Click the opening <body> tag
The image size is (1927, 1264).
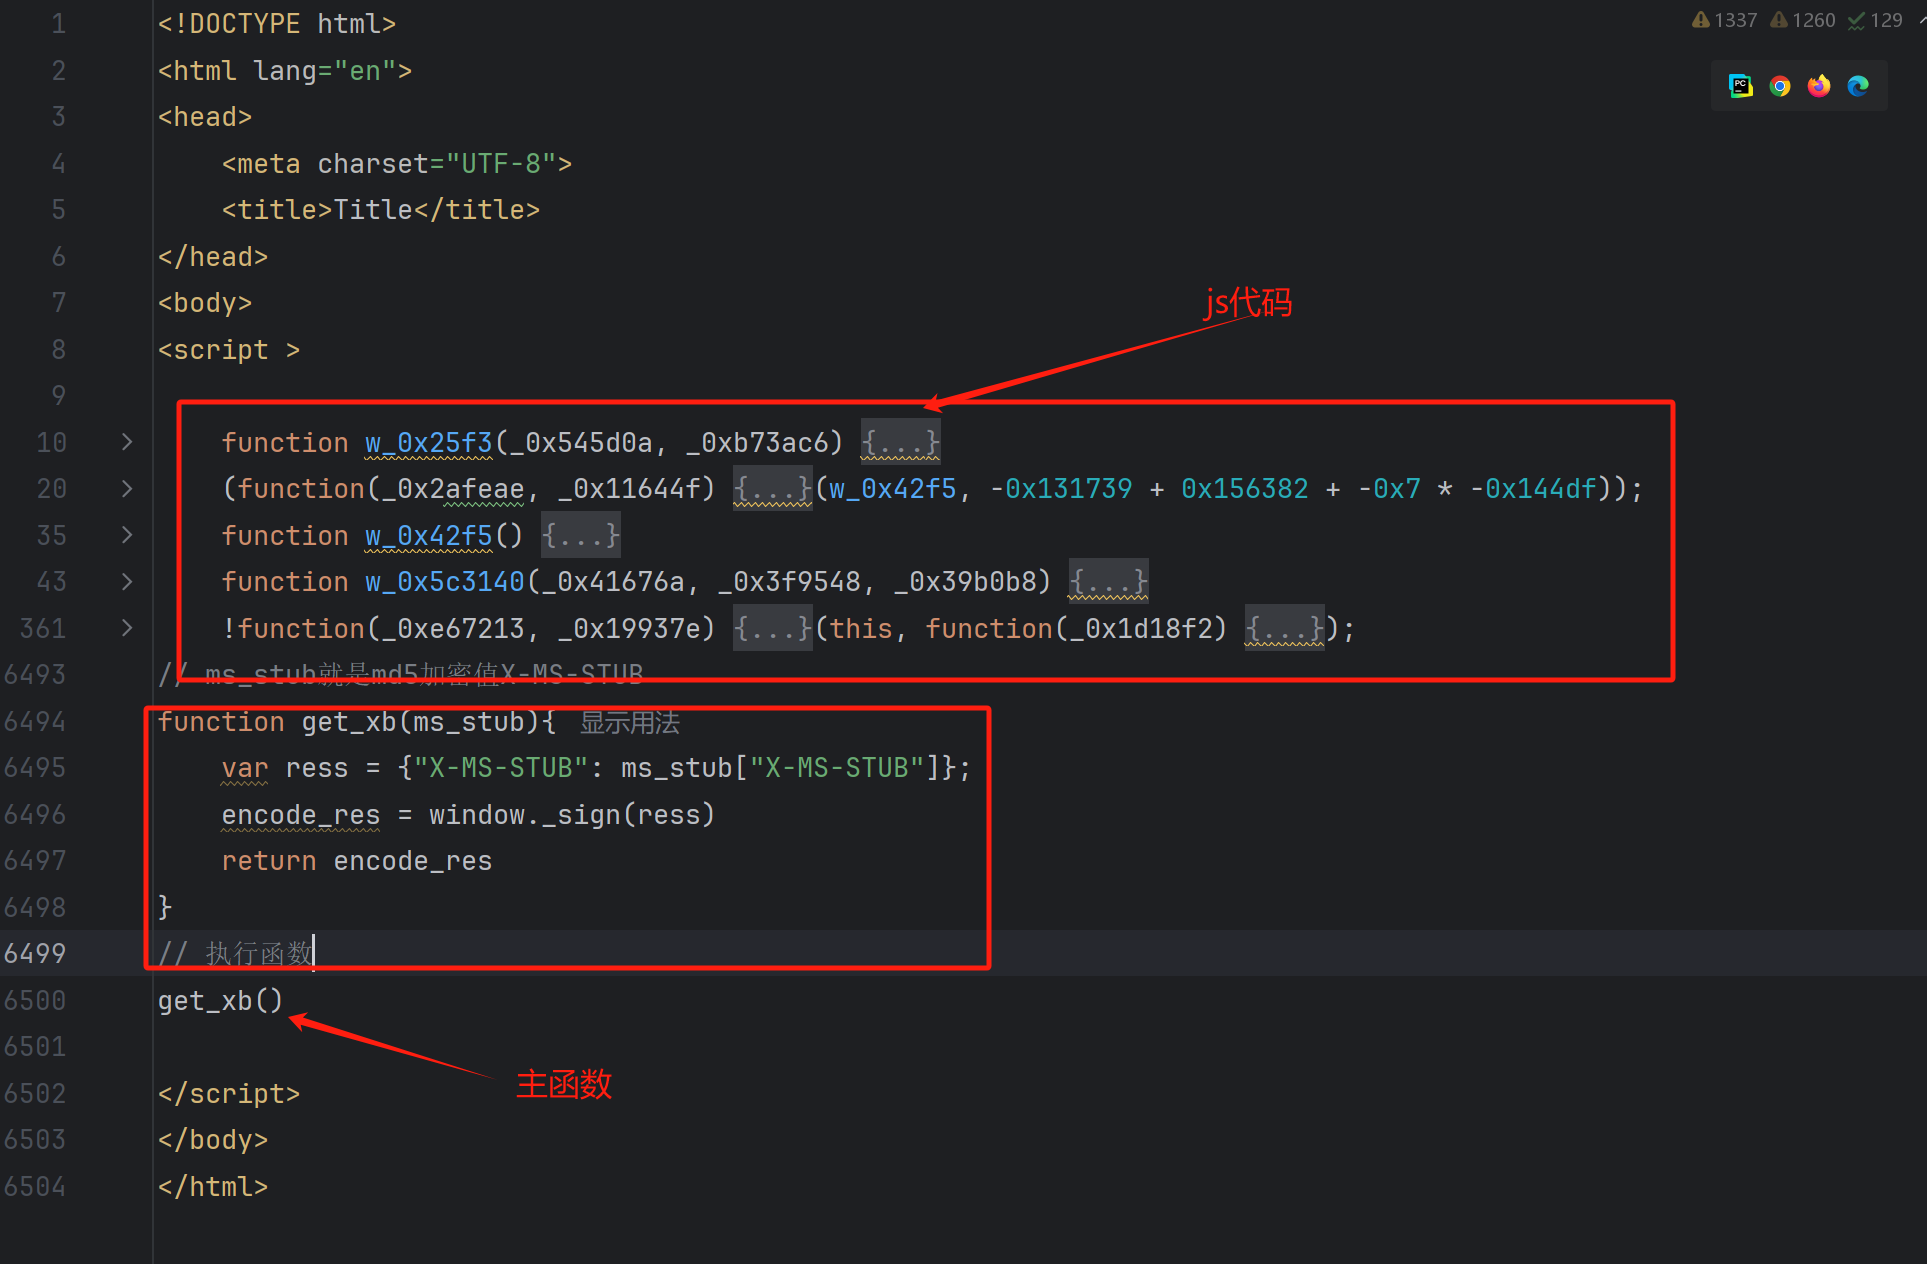(x=205, y=303)
